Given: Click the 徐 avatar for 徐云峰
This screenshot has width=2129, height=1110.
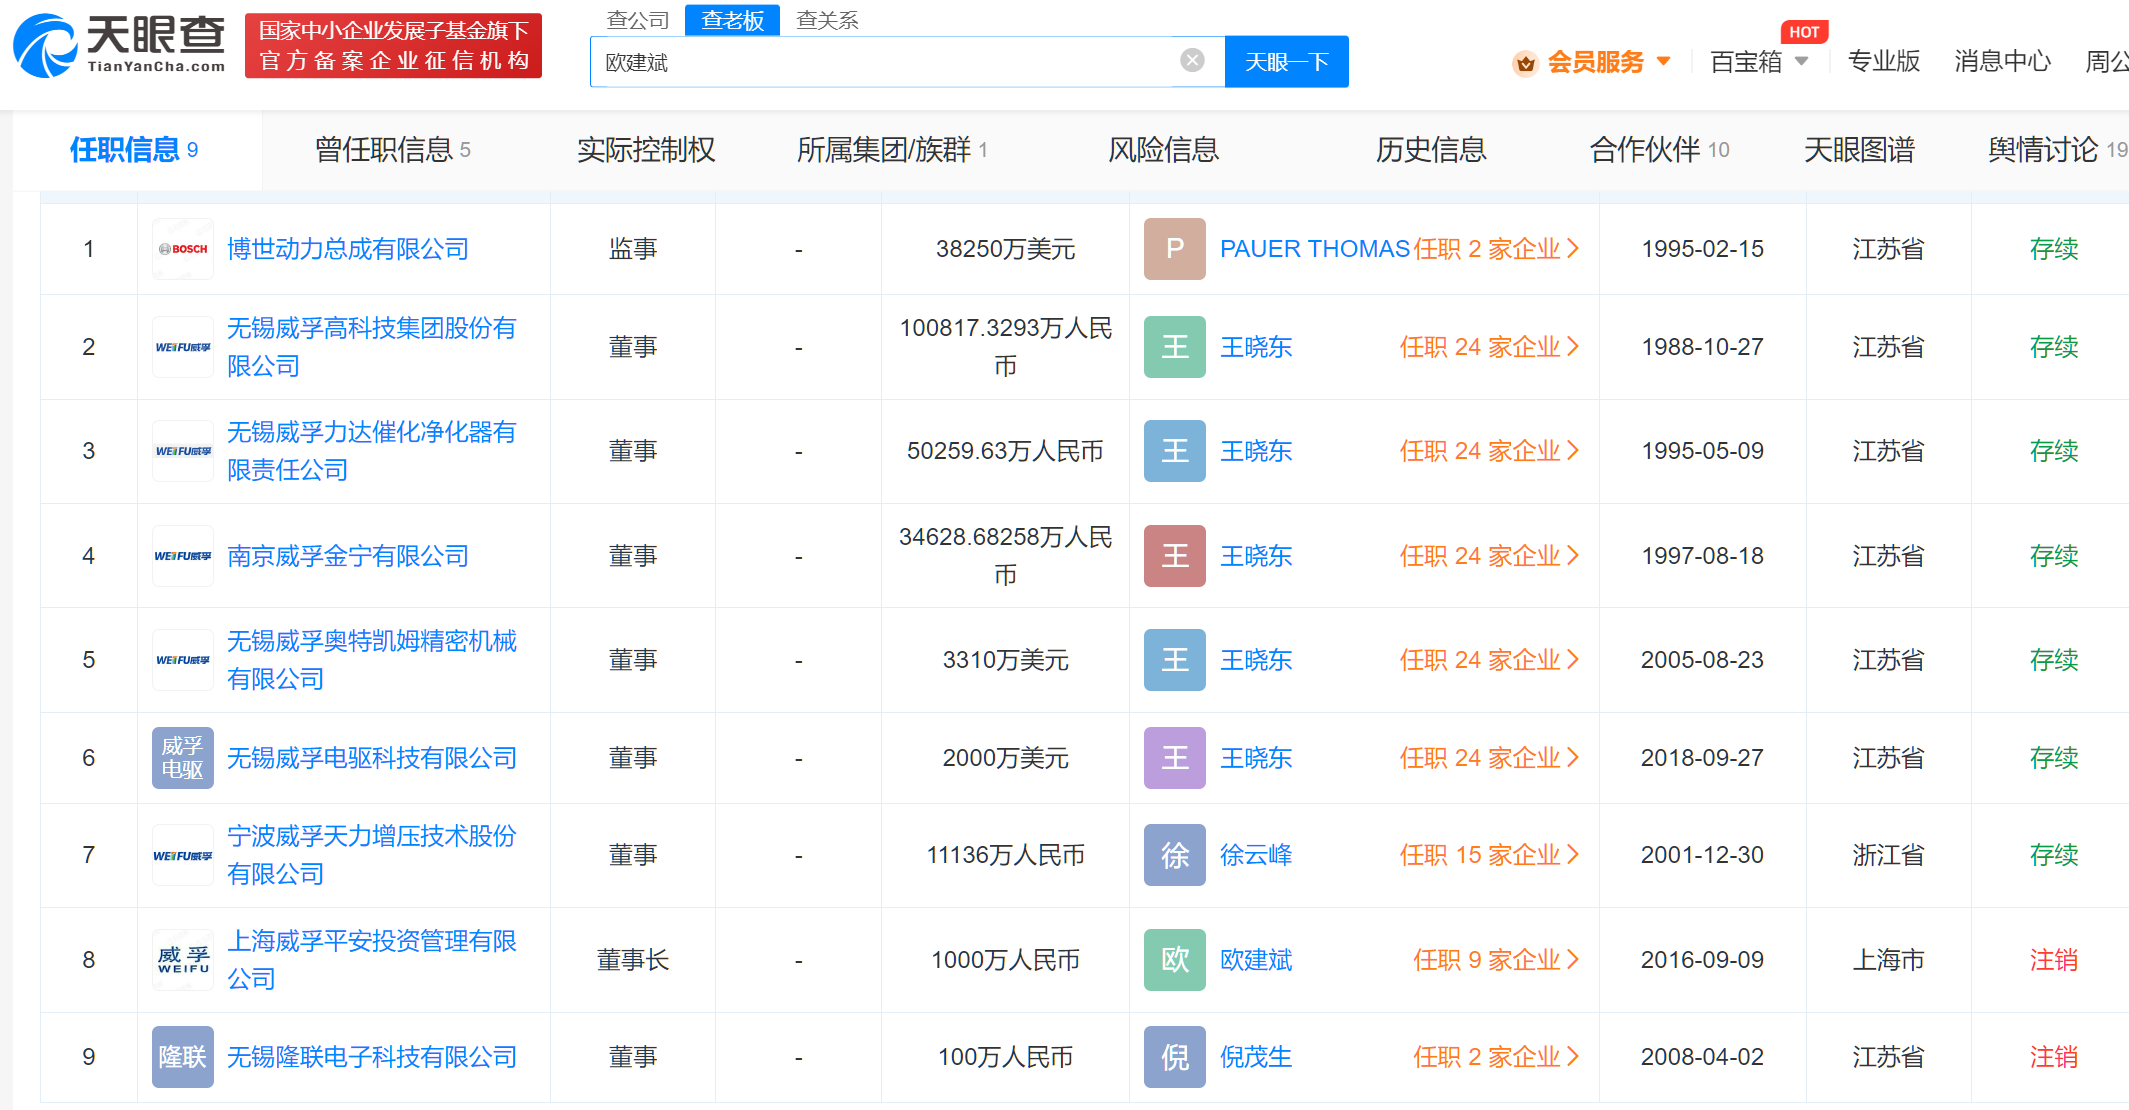Looking at the screenshot, I should click(x=1175, y=855).
